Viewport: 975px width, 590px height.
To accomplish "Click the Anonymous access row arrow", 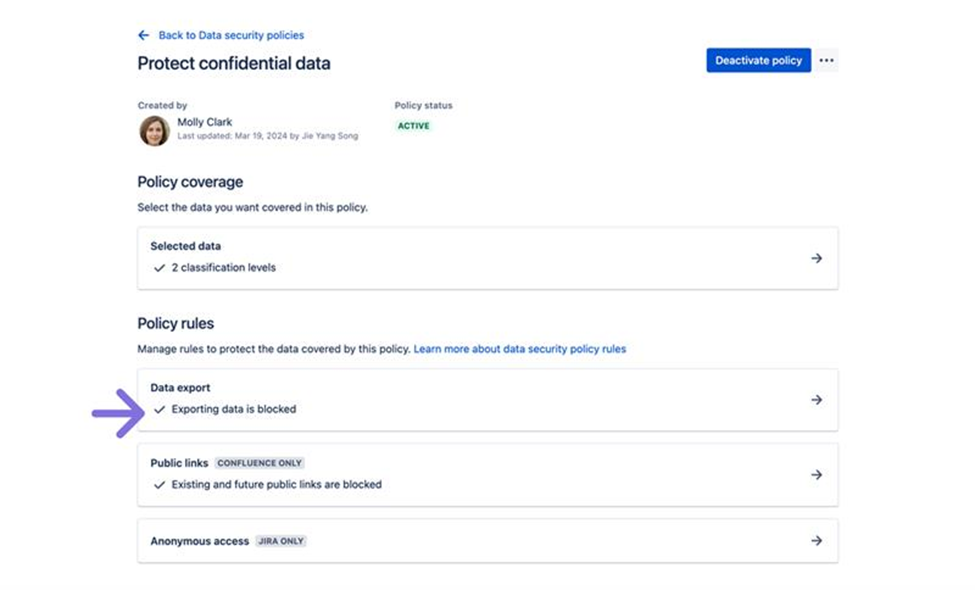I will (x=816, y=541).
